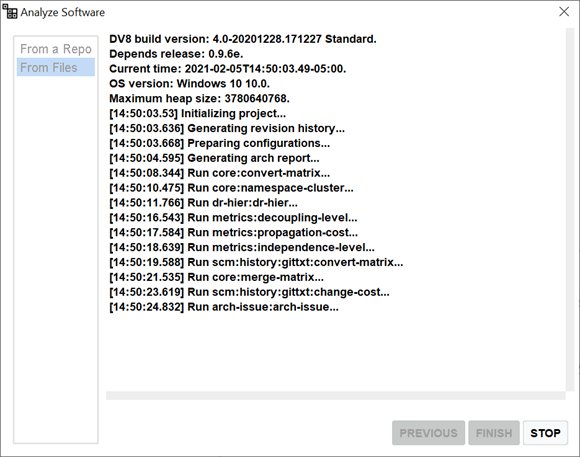Select the From Files option
This screenshot has width=580, height=457.
(56, 67)
